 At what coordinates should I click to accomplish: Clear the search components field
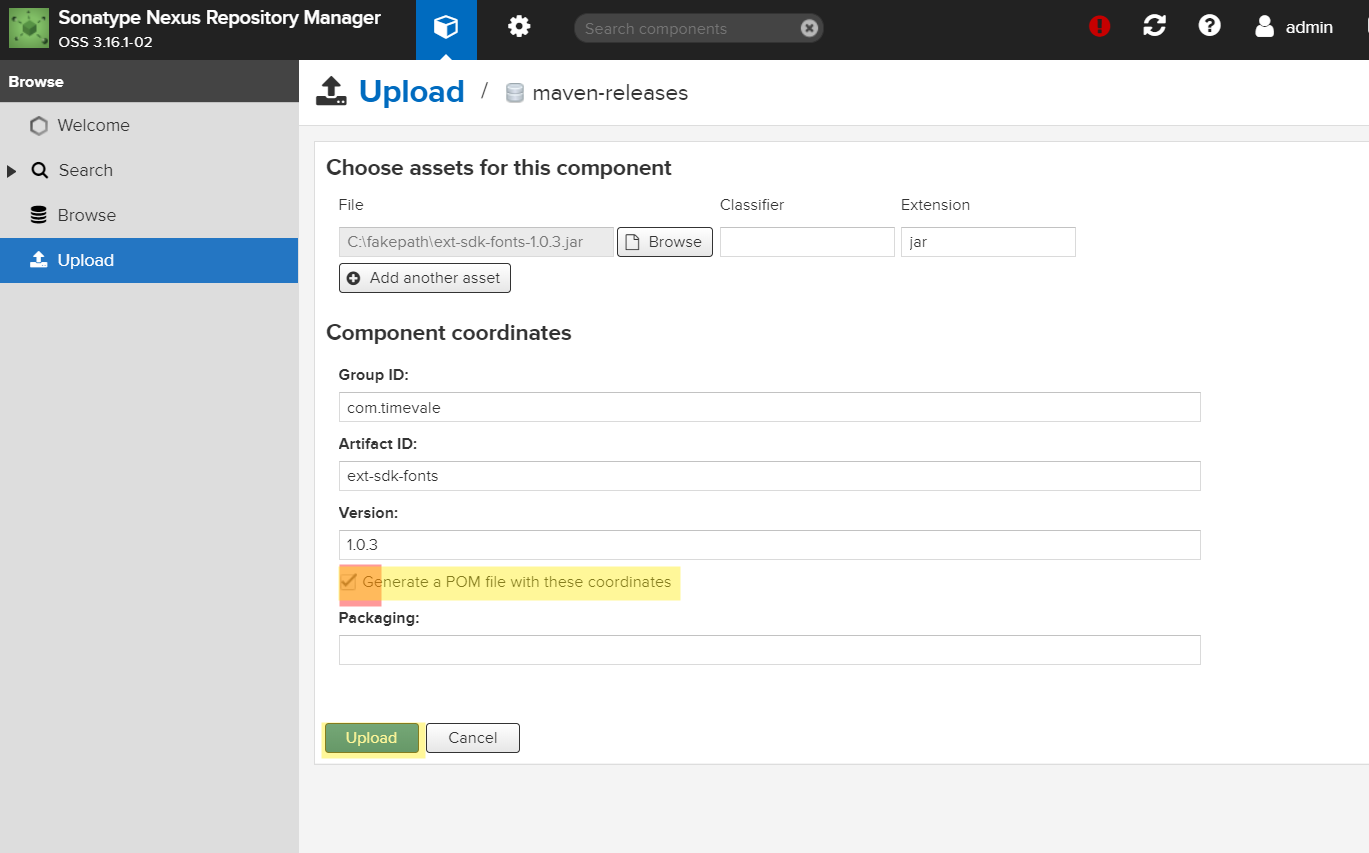click(x=809, y=28)
